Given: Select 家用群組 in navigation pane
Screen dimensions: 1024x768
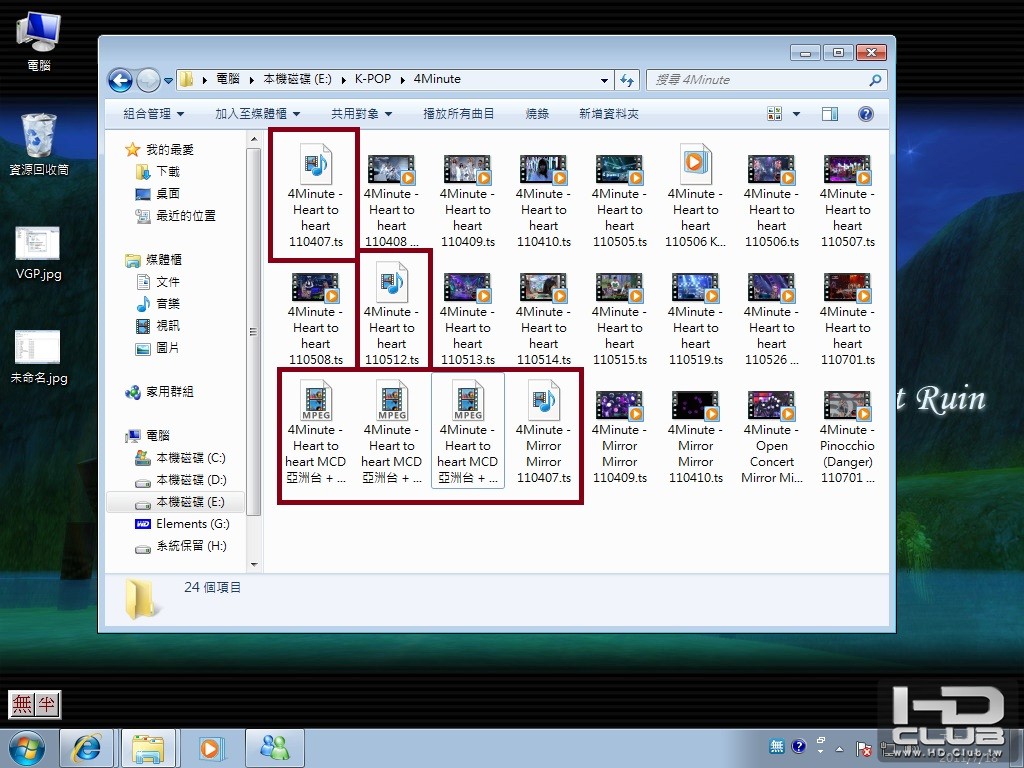Looking at the screenshot, I should pos(159,391).
